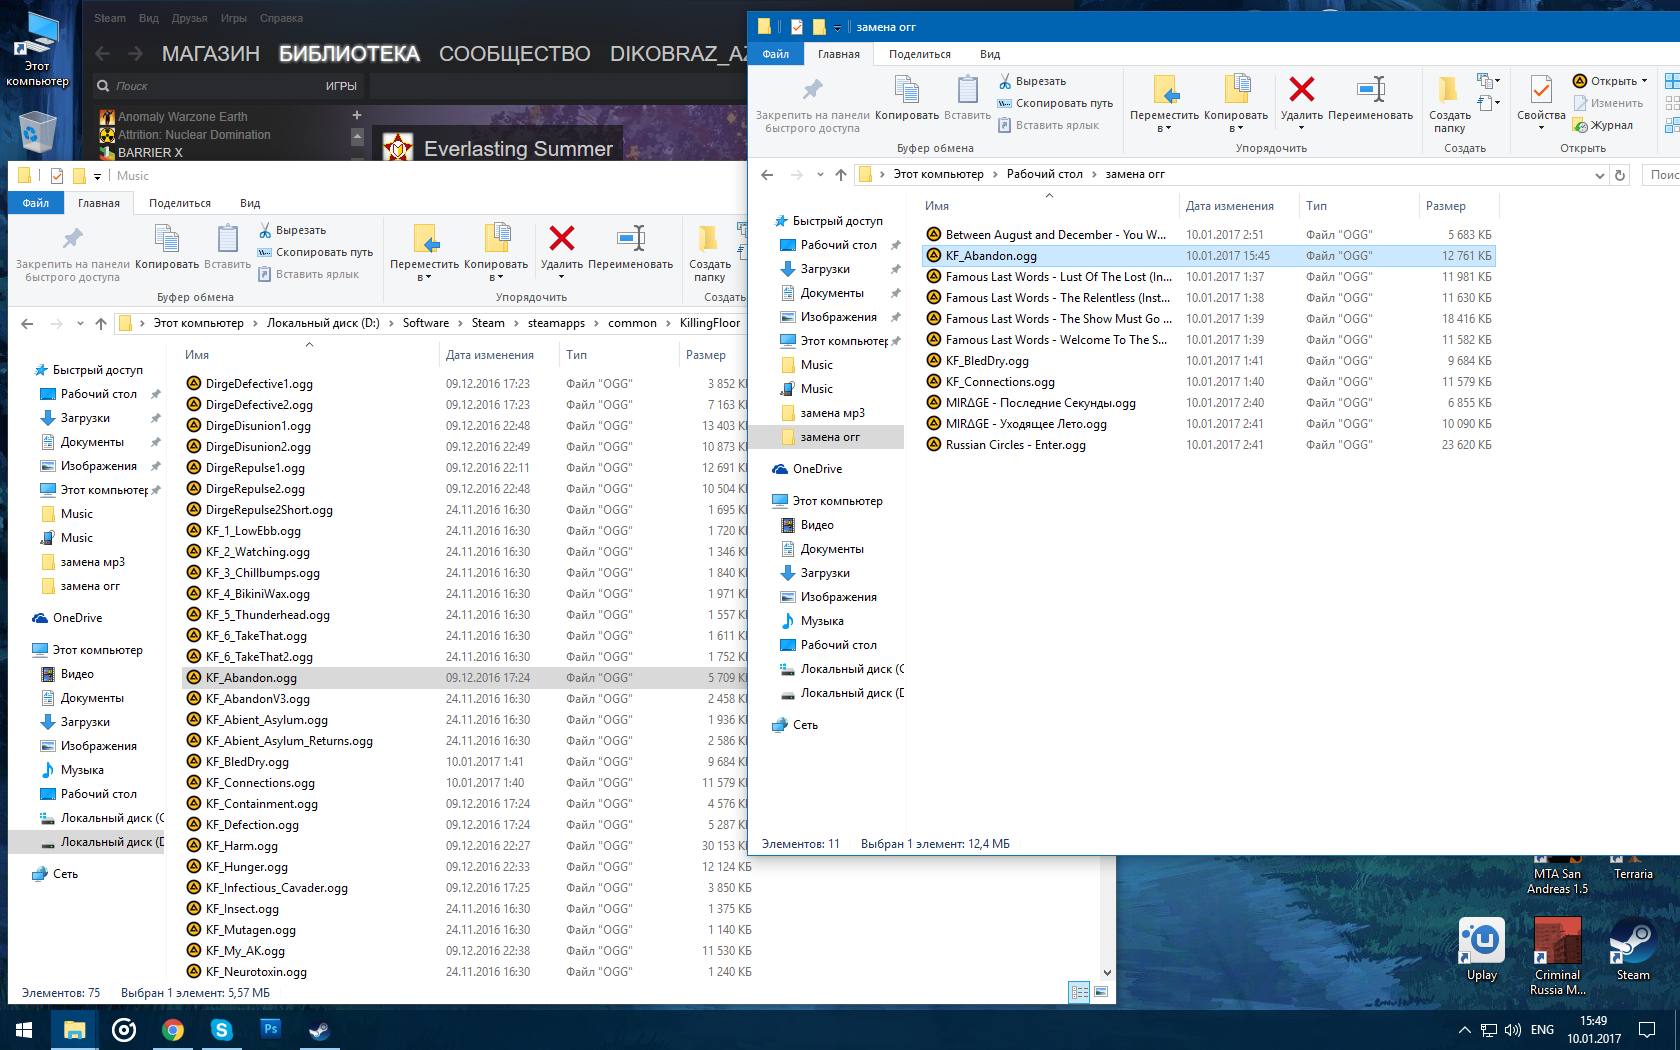Open Skype from the taskbar
Image resolution: width=1680 pixels, height=1050 pixels.
tap(222, 1030)
